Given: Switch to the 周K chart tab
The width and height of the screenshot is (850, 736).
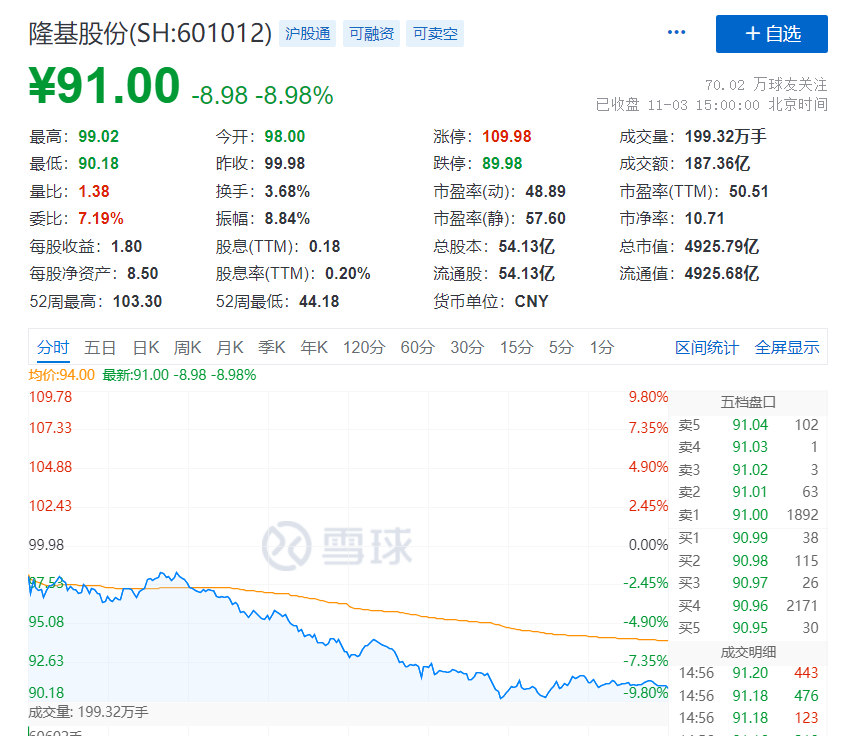Looking at the screenshot, I should pos(187,347).
